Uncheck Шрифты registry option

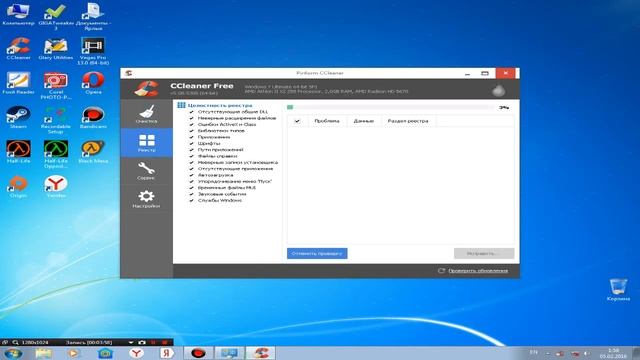pos(191,143)
